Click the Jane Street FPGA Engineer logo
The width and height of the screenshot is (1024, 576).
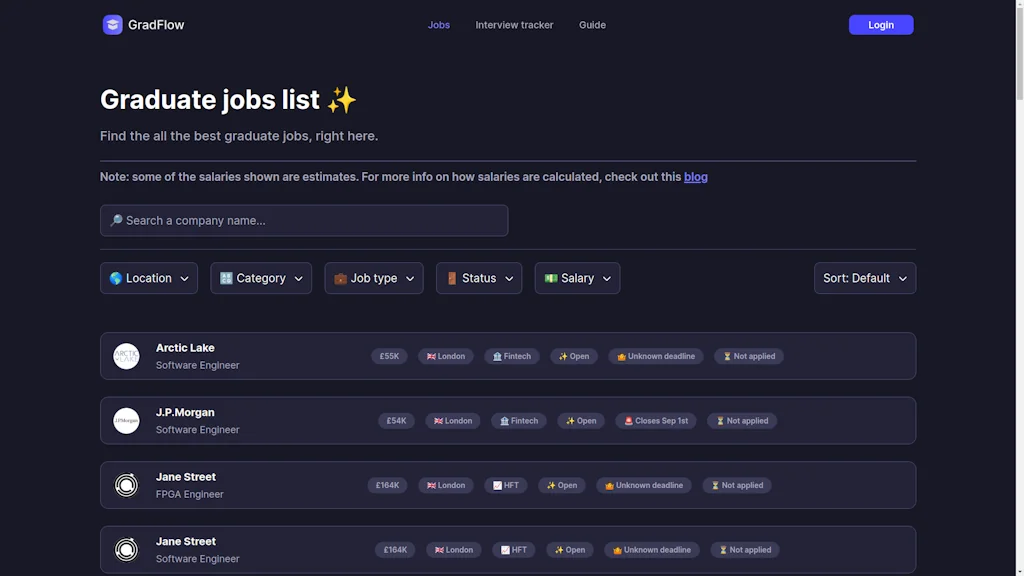[126, 484]
